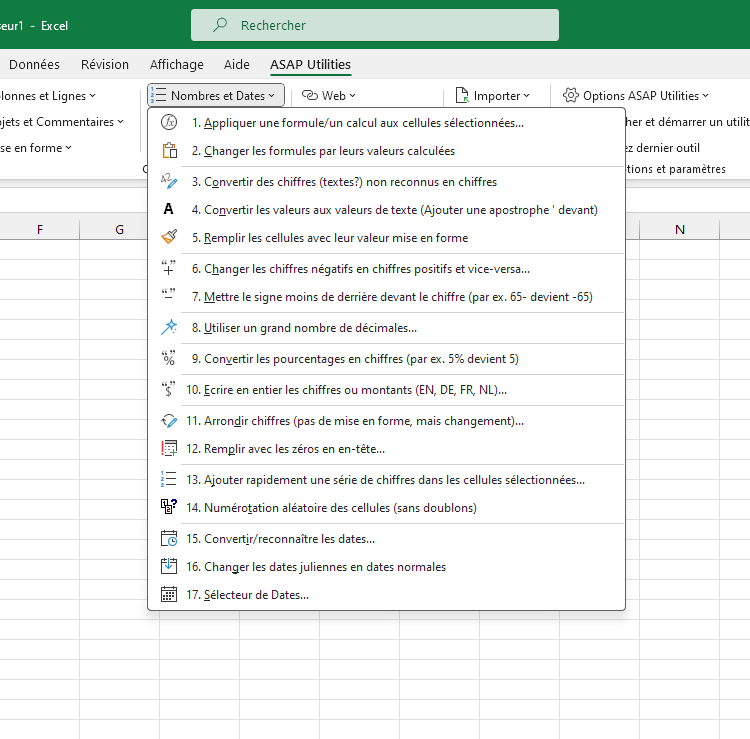Click the random numbering icon with question mark

tap(169, 507)
